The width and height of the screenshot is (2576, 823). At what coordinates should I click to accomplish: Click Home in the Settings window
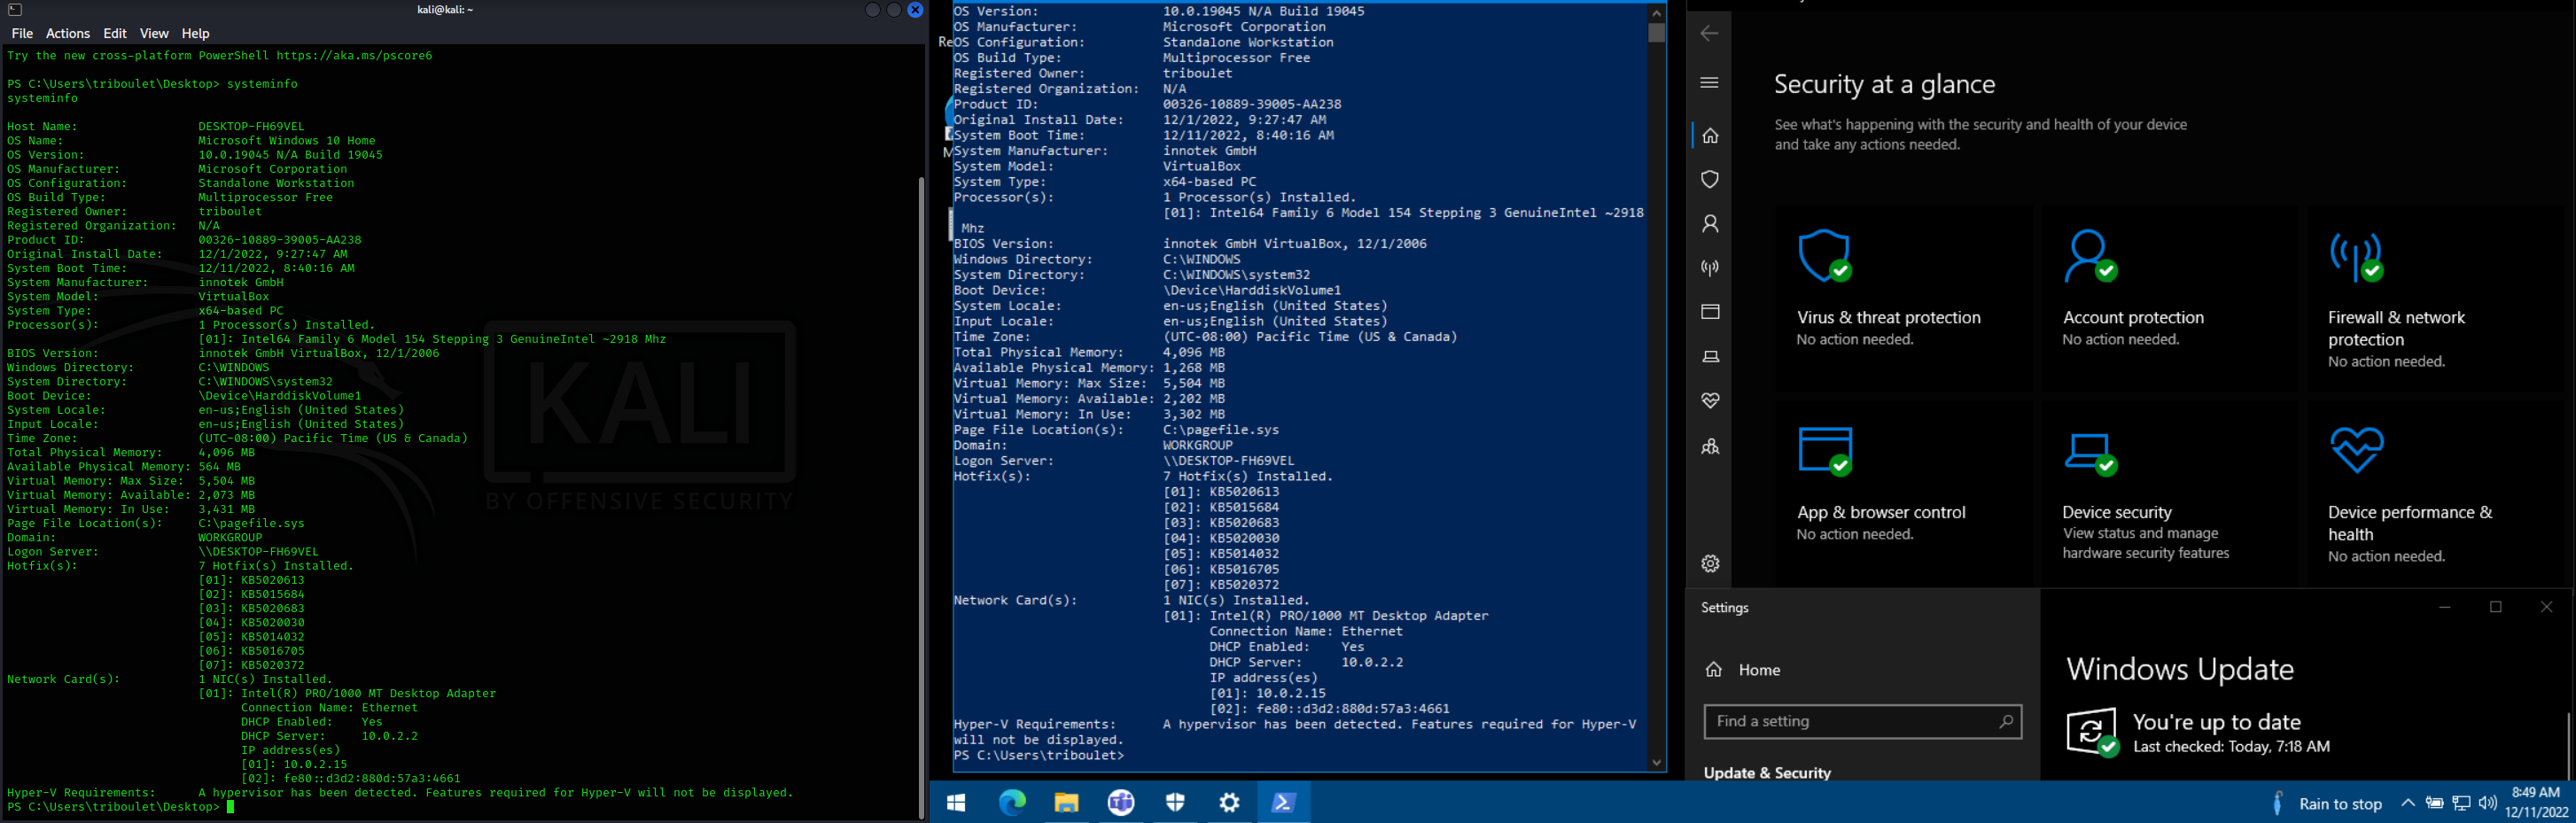[1743, 670]
